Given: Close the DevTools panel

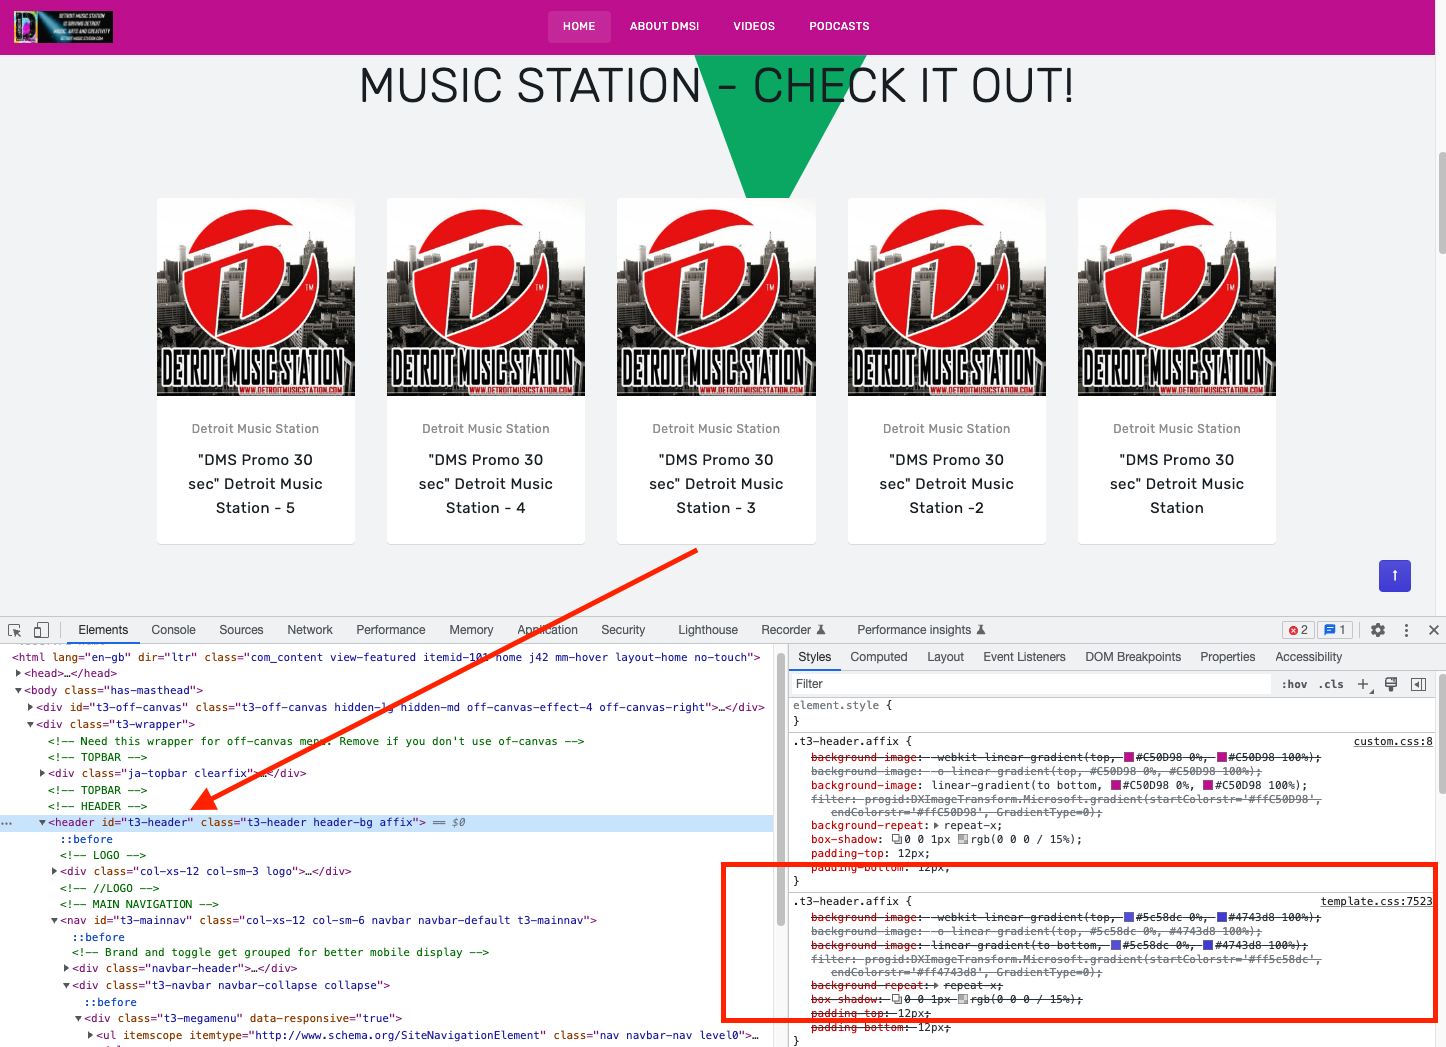Looking at the screenshot, I should (x=1434, y=630).
